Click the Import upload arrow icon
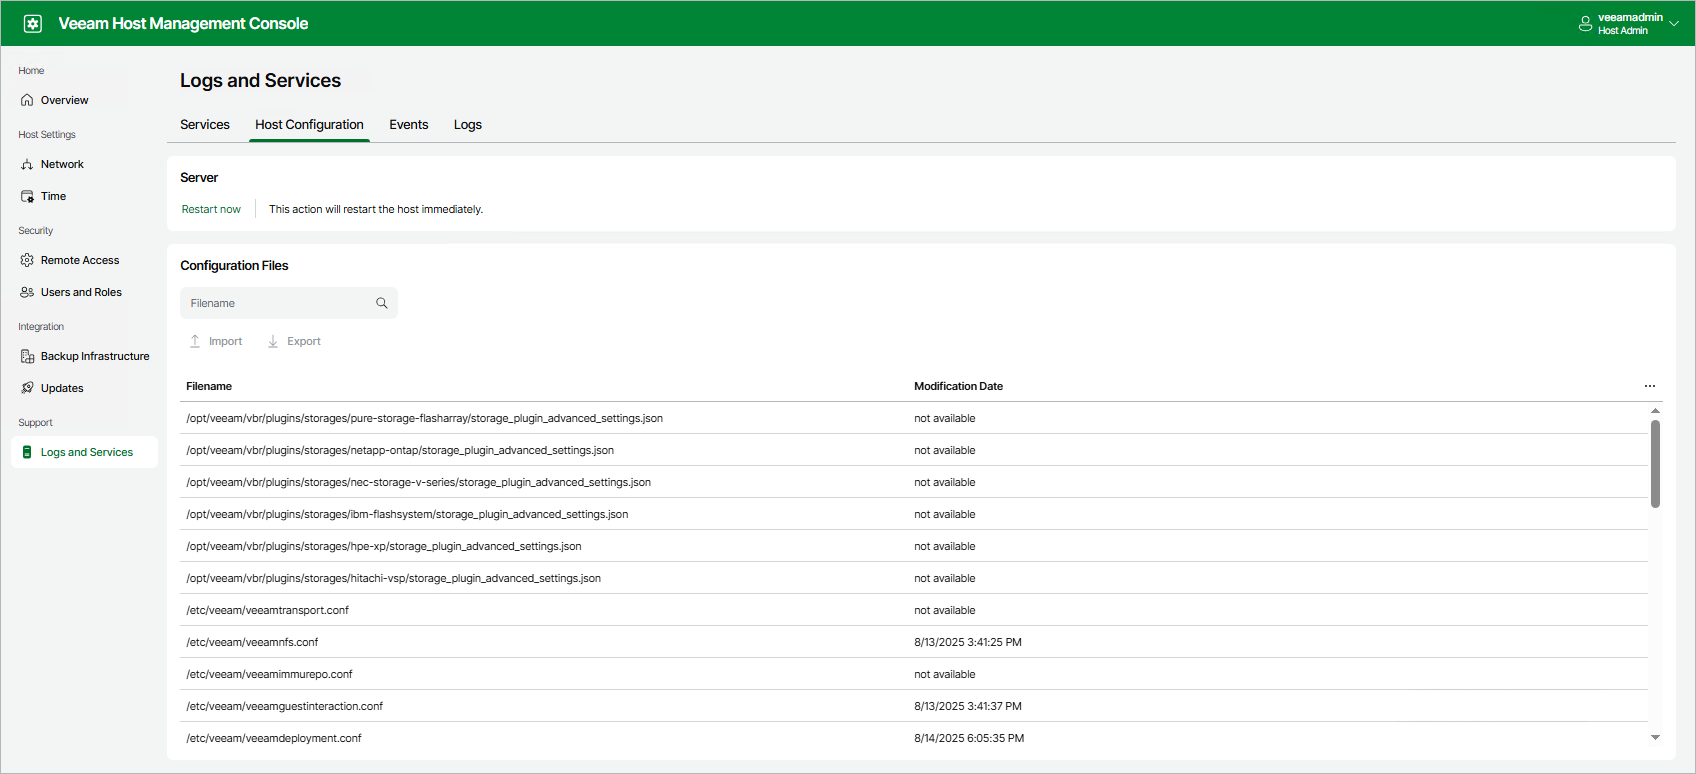The image size is (1696, 774). (x=195, y=341)
